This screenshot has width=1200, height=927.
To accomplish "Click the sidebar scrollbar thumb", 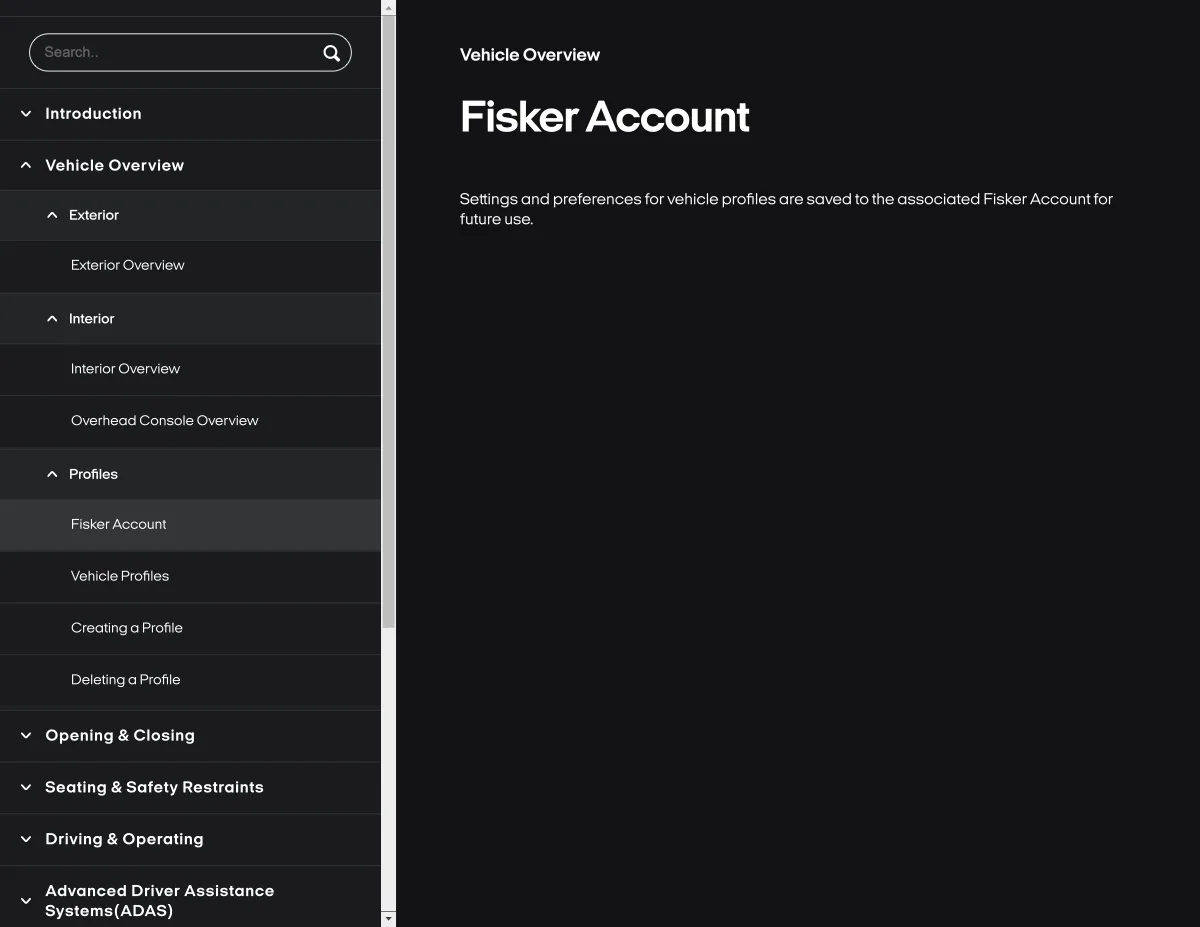I will point(389,320).
